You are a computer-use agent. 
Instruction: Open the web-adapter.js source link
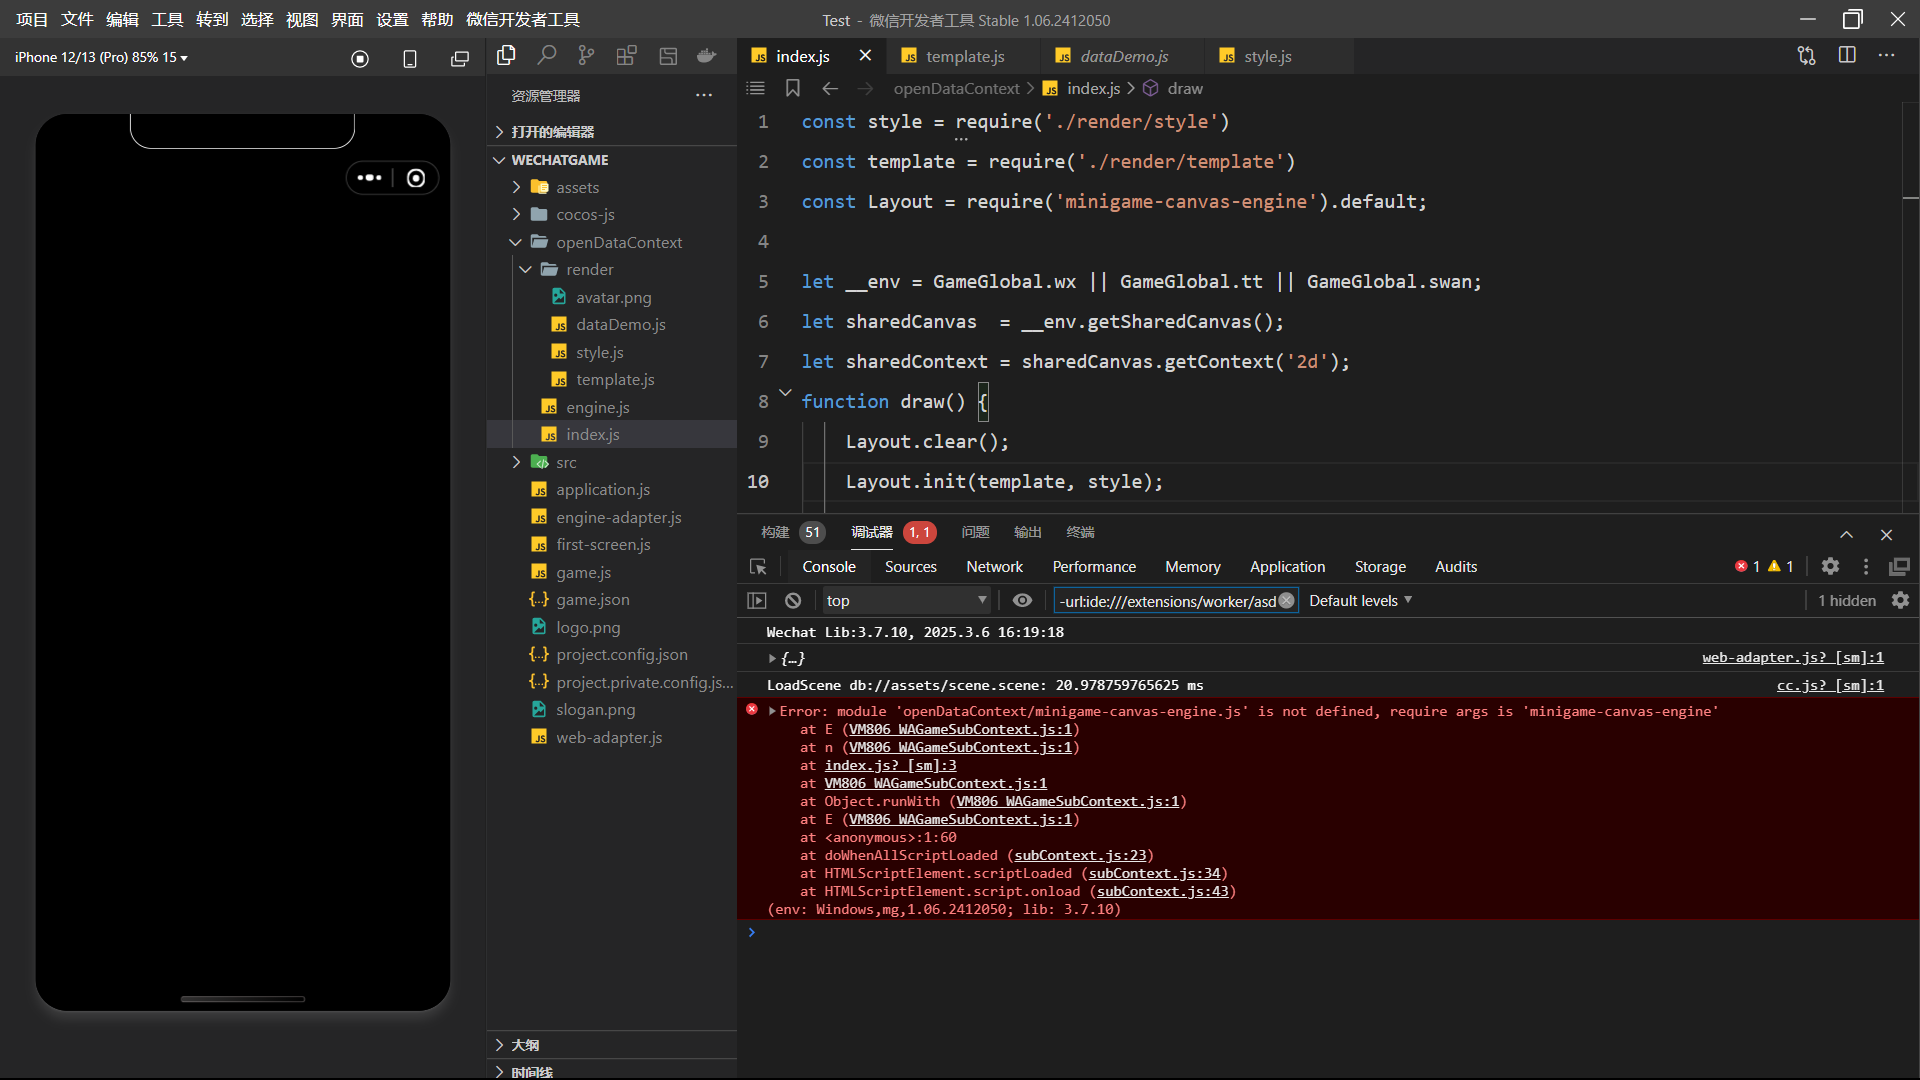click(1792, 657)
